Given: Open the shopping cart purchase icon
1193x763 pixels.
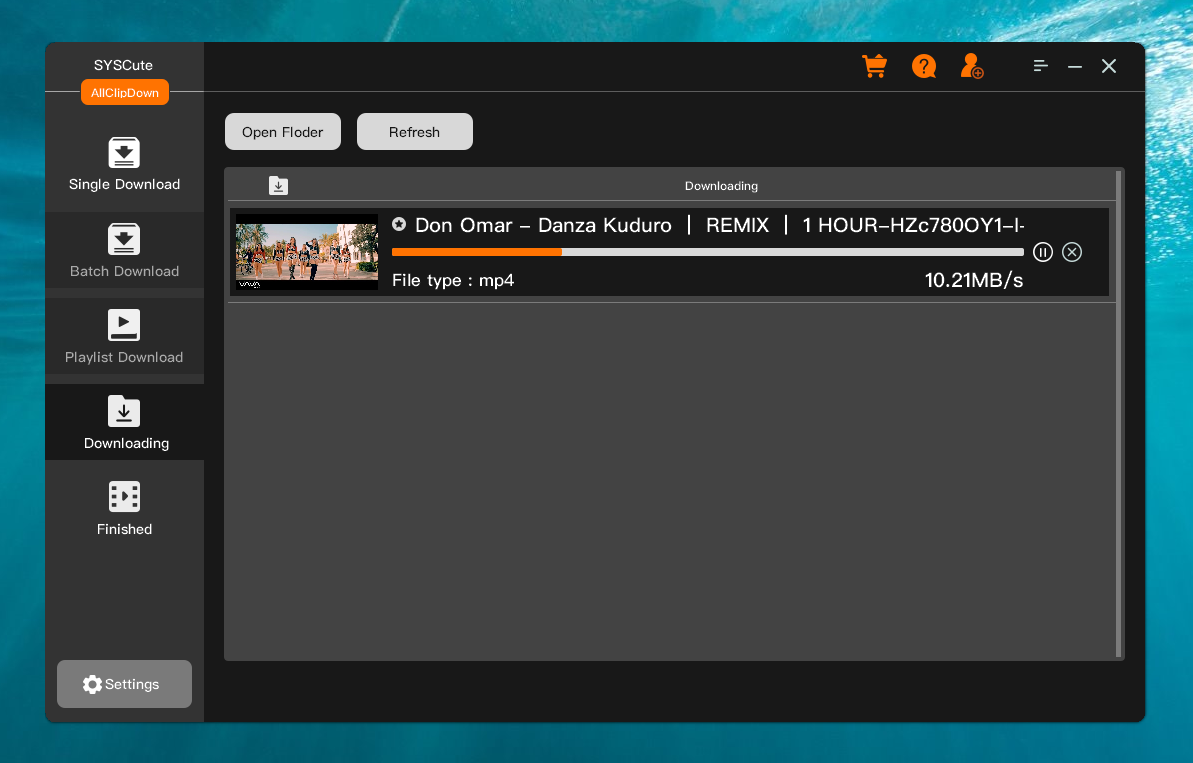Looking at the screenshot, I should [874, 66].
